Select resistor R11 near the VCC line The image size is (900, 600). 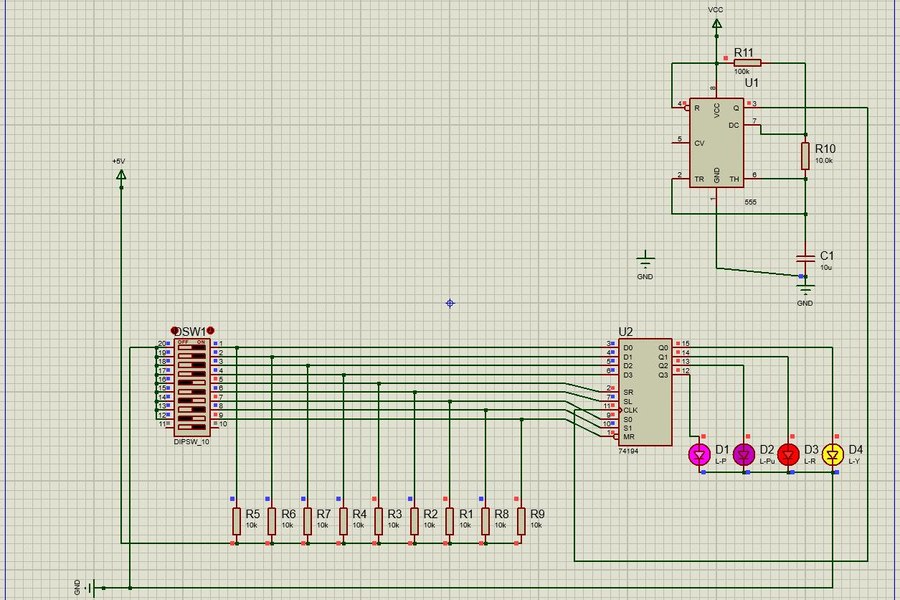747,63
